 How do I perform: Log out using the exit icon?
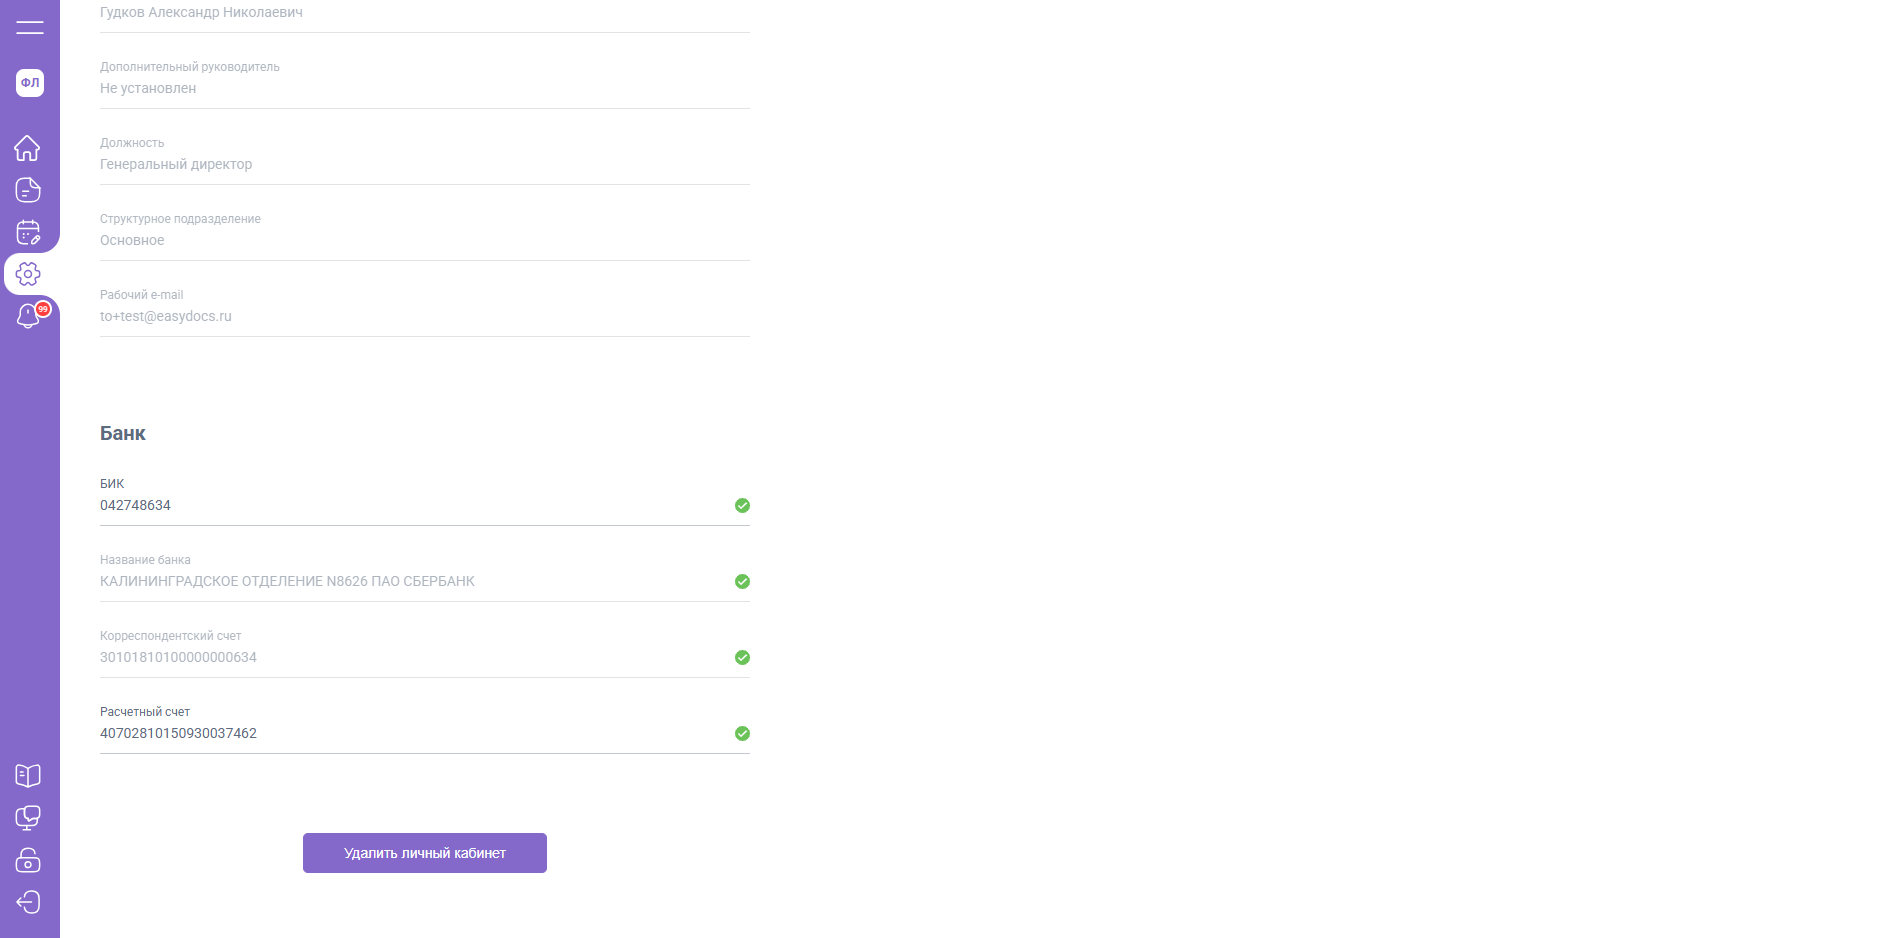(x=28, y=902)
